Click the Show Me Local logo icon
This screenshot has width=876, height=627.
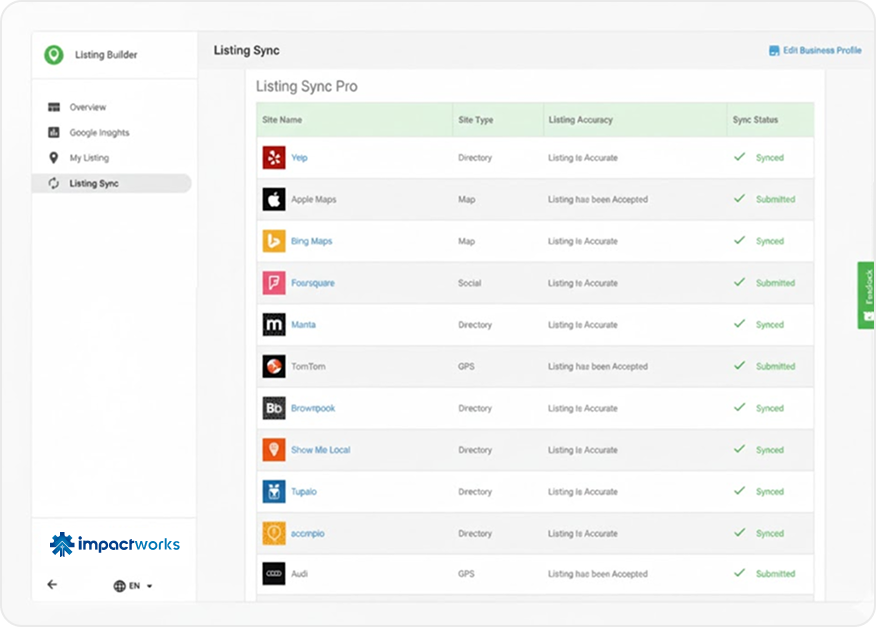click(274, 450)
